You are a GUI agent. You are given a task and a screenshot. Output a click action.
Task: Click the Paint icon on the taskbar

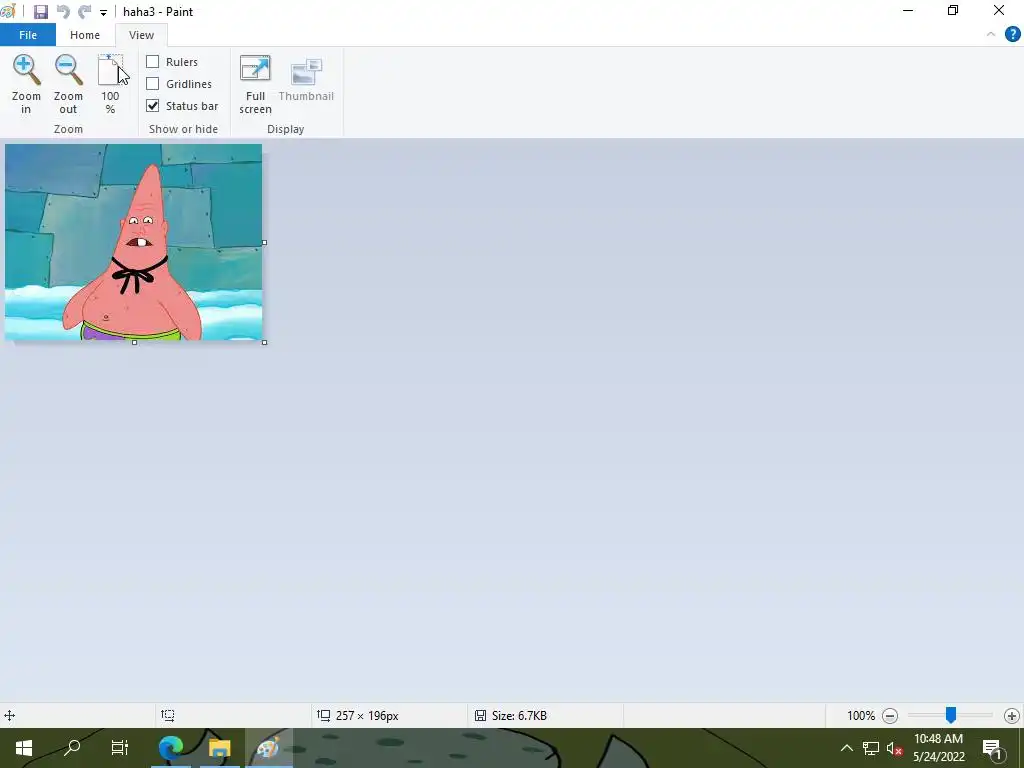coord(268,748)
